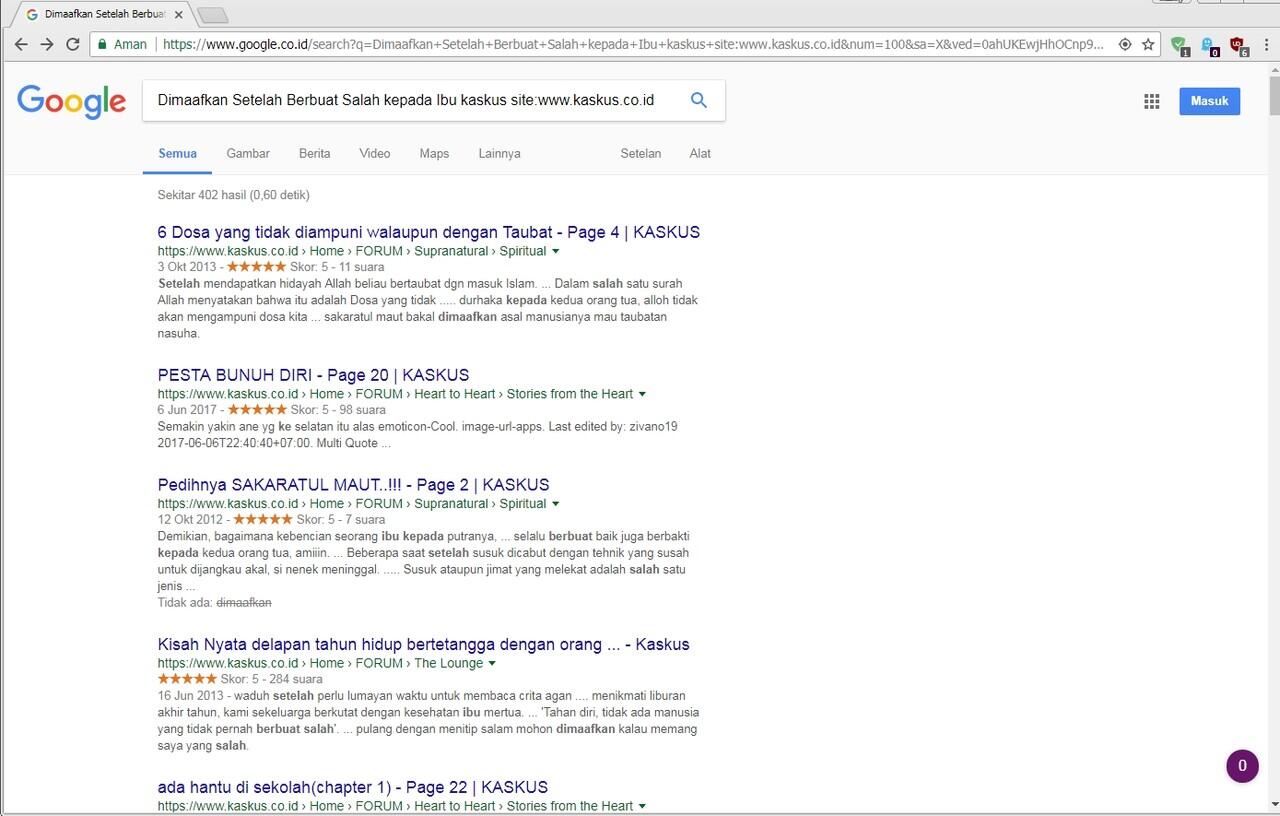Open the blue Ghostery extension icon
Screen dimensions: 1280x816
1209,45
